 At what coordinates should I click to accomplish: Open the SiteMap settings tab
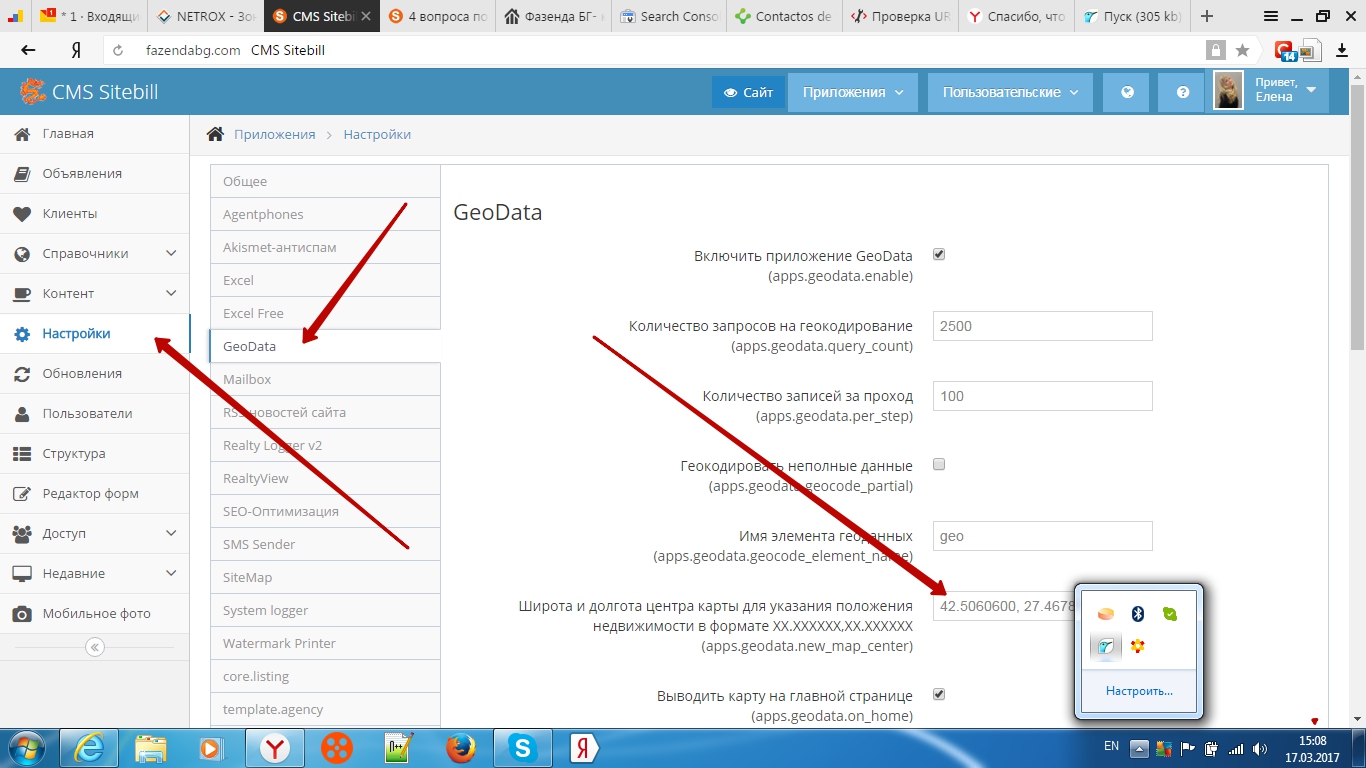click(x=325, y=577)
